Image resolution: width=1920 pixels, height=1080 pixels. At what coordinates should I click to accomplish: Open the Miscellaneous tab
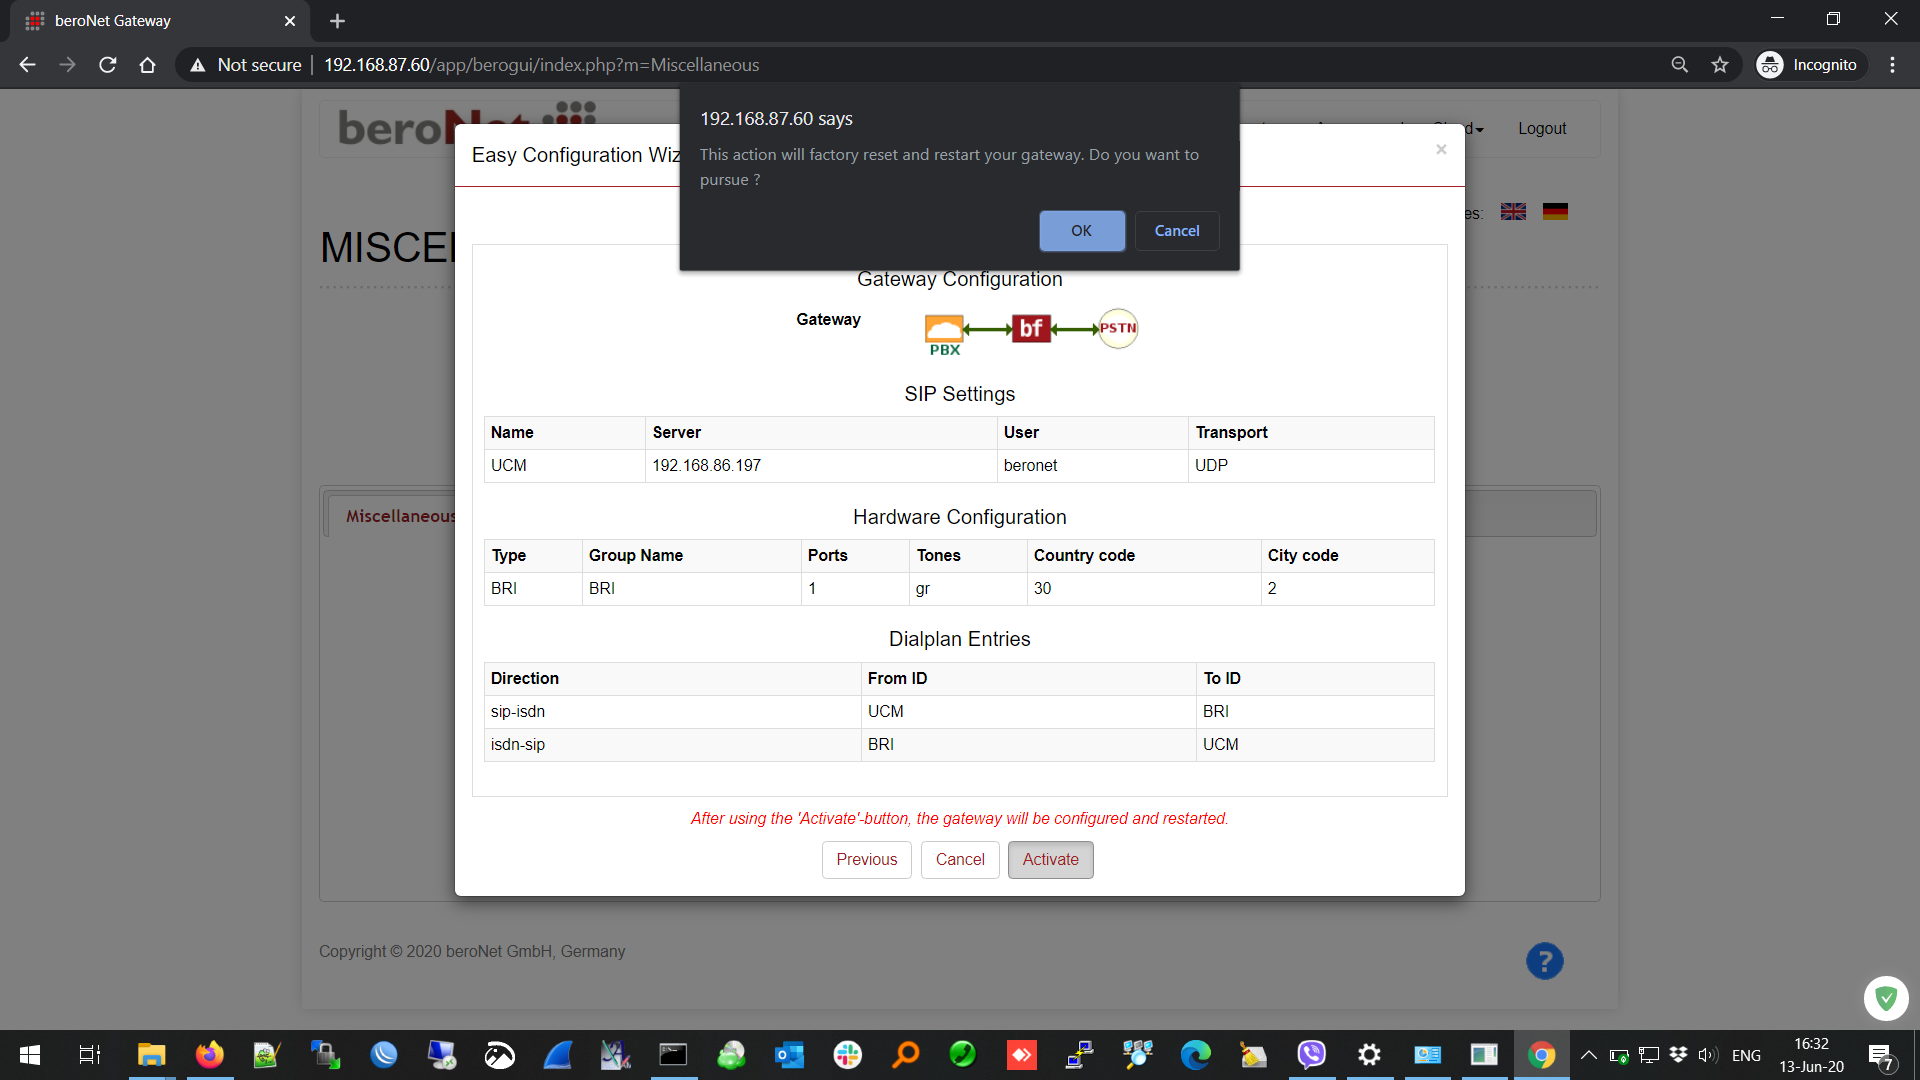[400, 516]
